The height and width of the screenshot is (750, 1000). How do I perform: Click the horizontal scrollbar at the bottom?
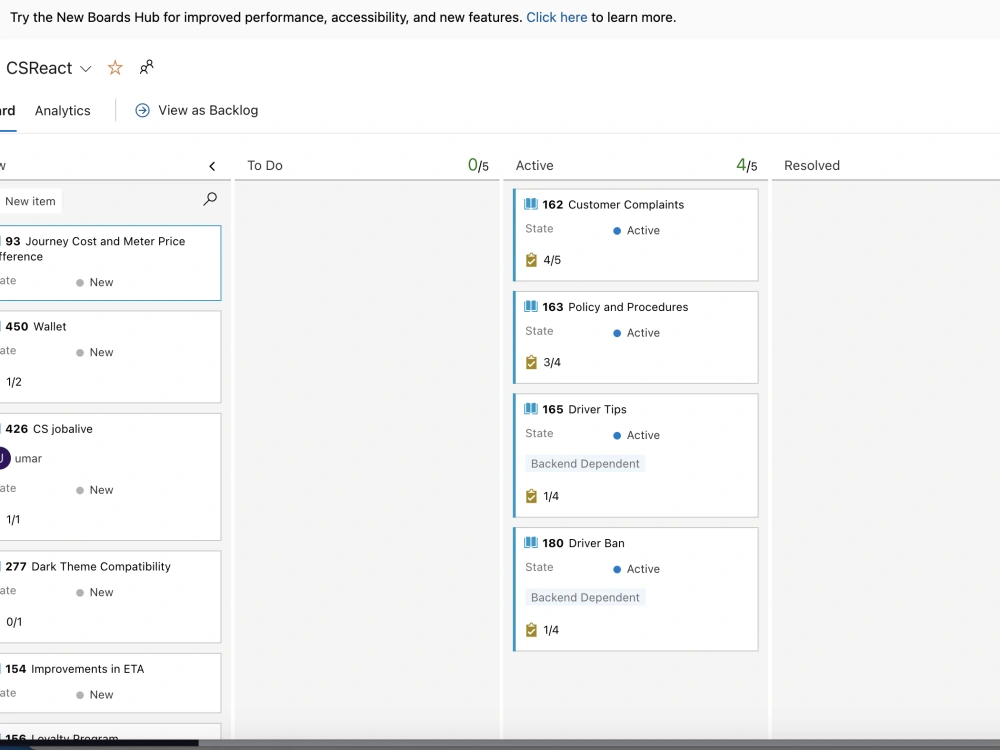[x=99, y=743]
